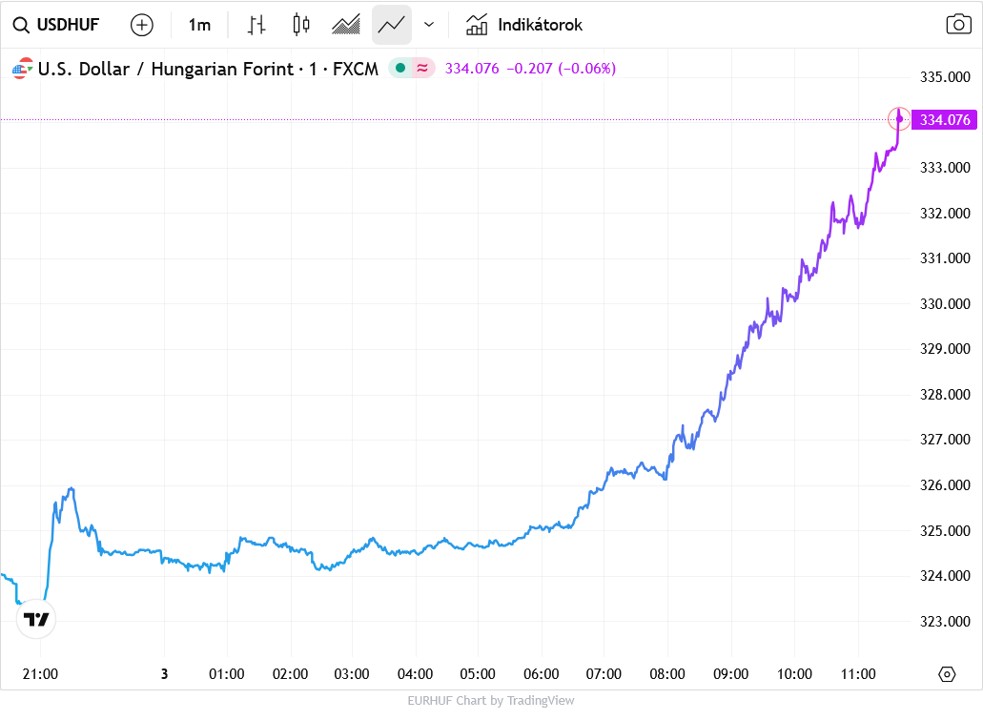The image size is (983, 720).
Task: Select the area chart style
Action: pos(346,25)
